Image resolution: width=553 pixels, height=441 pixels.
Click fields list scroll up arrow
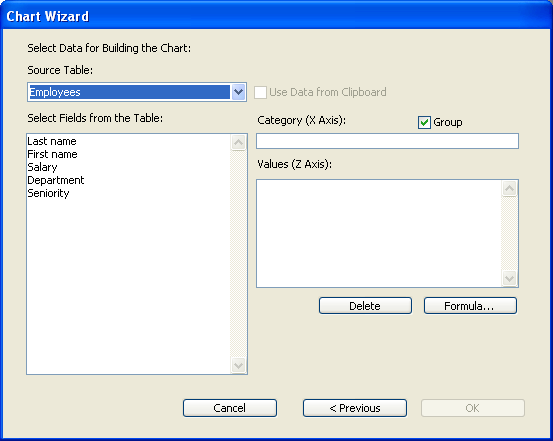tap(238, 143)
